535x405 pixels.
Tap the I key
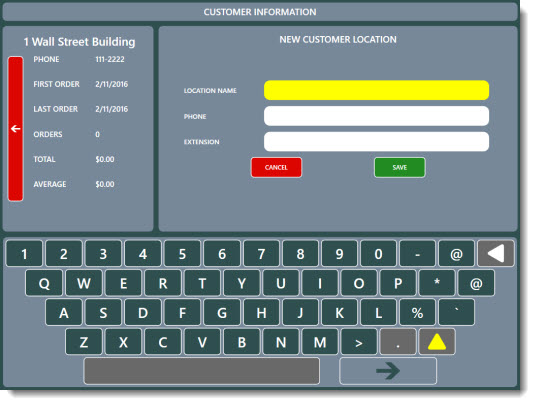[320, 283]
